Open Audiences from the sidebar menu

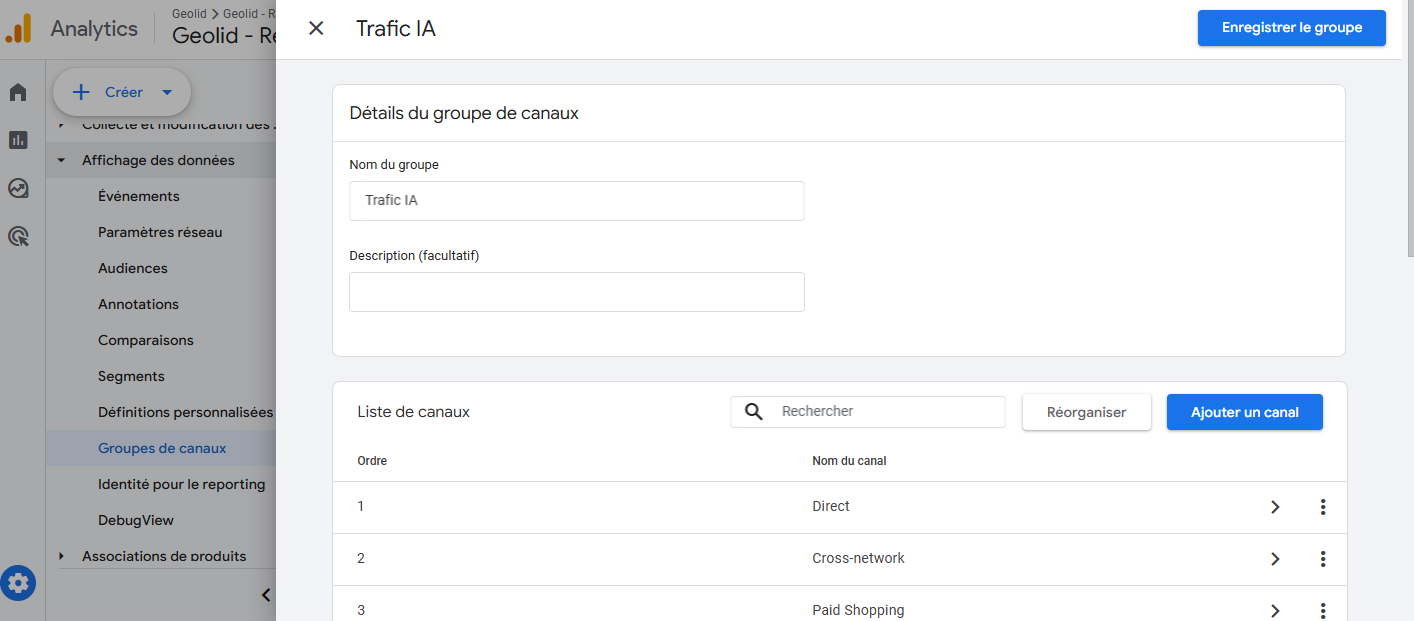point(132,267)
